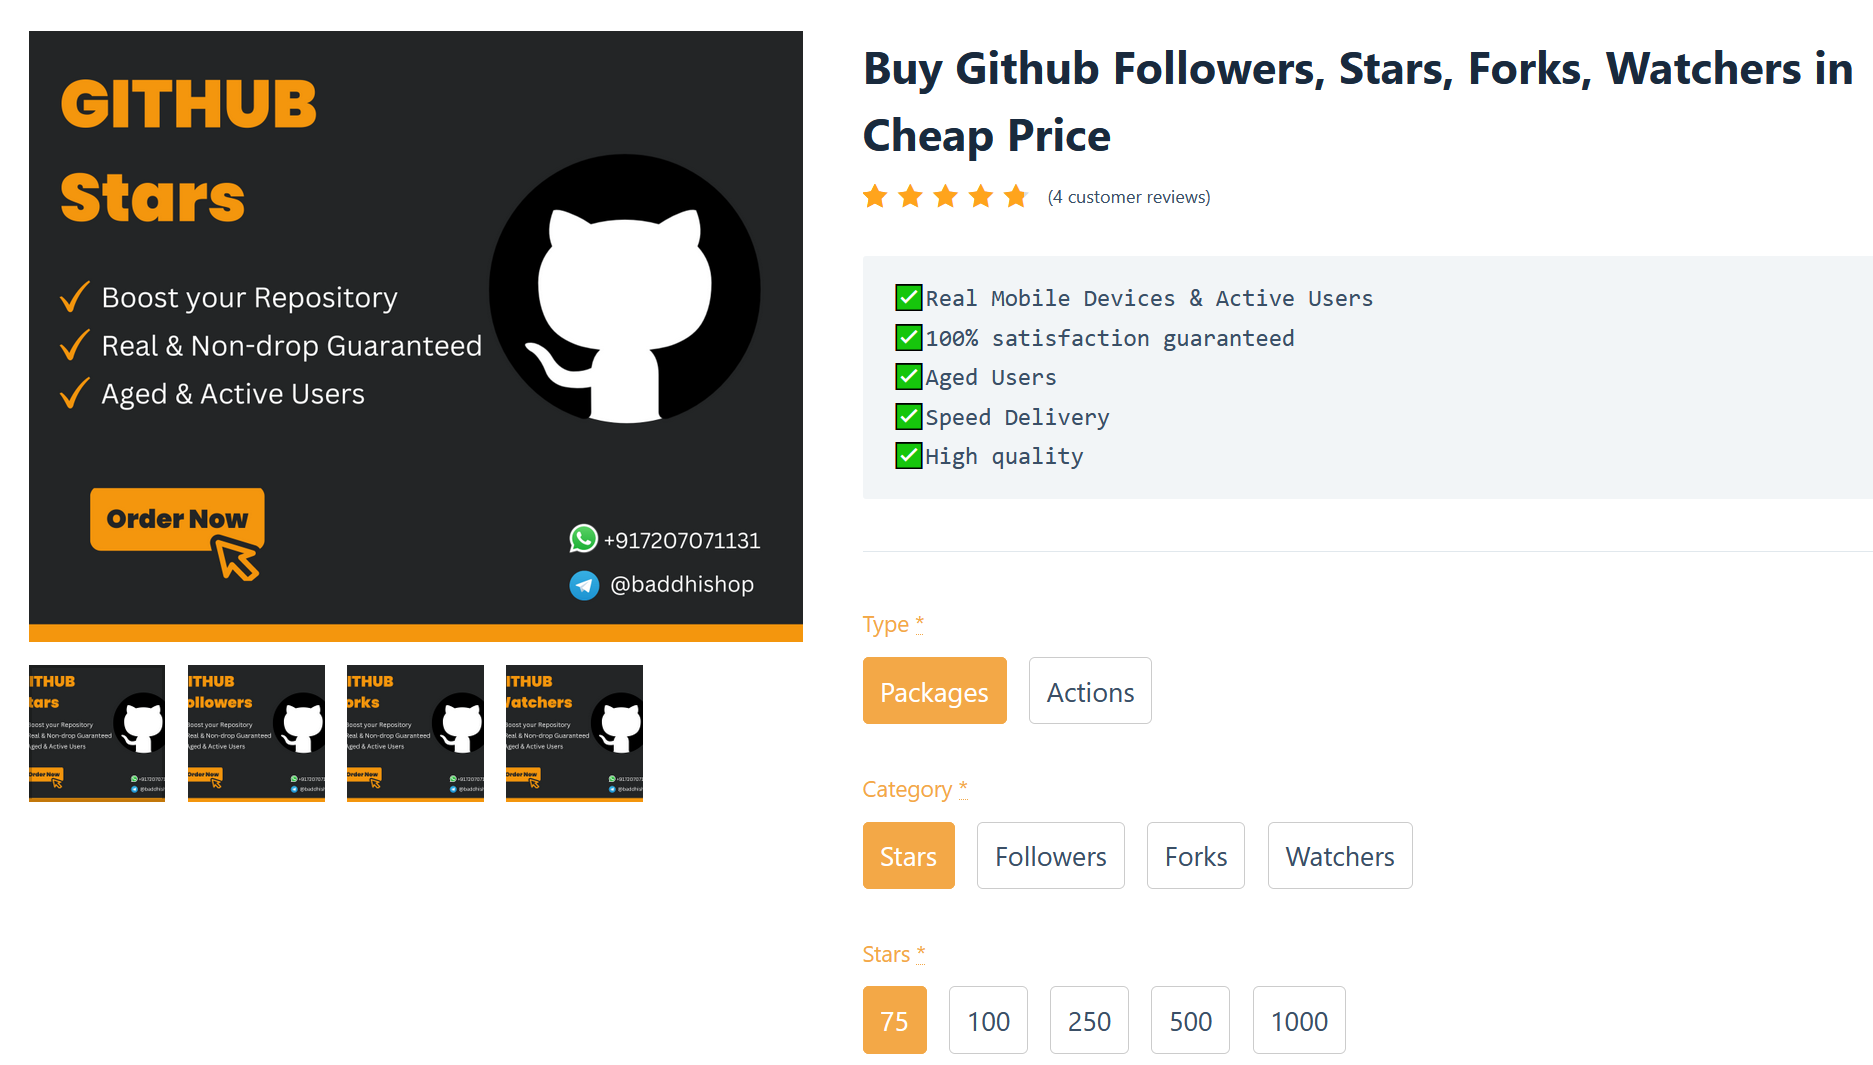This screenshot has width=1873, height=1065.
Task: Pick the 1000 stars quantity
Action: point(1298,1020)
